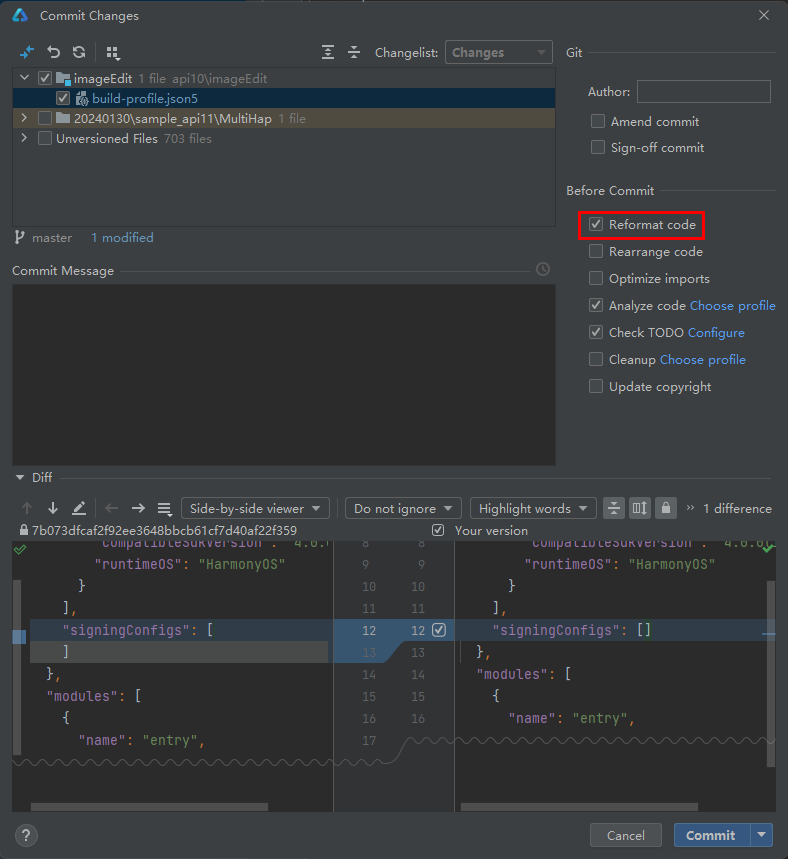Expand the 20240130 MultiHap folder node
This screenshot has height=859, width=788.
click(x=24, y=118)
